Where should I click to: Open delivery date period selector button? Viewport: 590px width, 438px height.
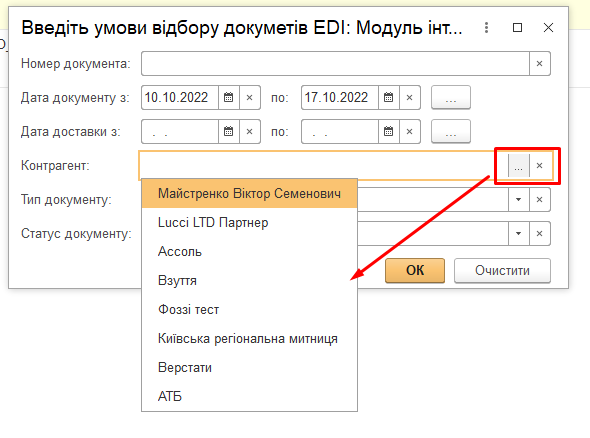pyautogui.click(x=451, y=131)
